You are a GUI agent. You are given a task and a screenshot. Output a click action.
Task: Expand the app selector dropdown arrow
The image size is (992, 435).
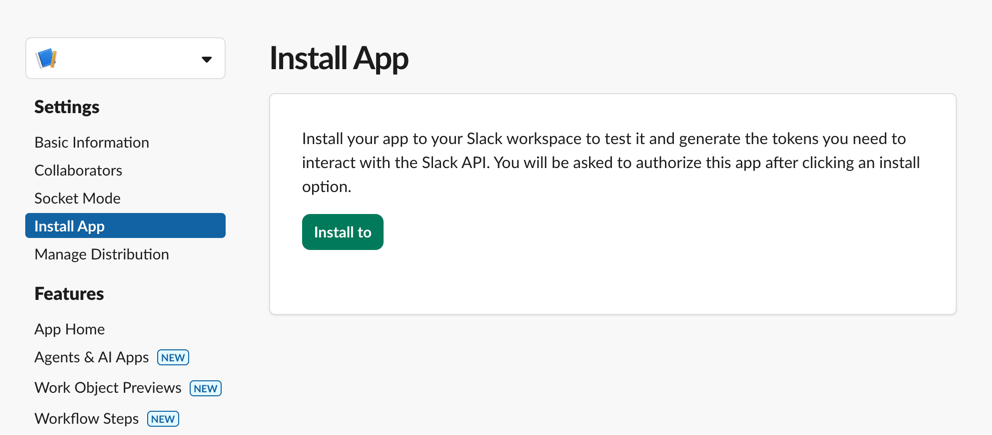click(206, 60)
